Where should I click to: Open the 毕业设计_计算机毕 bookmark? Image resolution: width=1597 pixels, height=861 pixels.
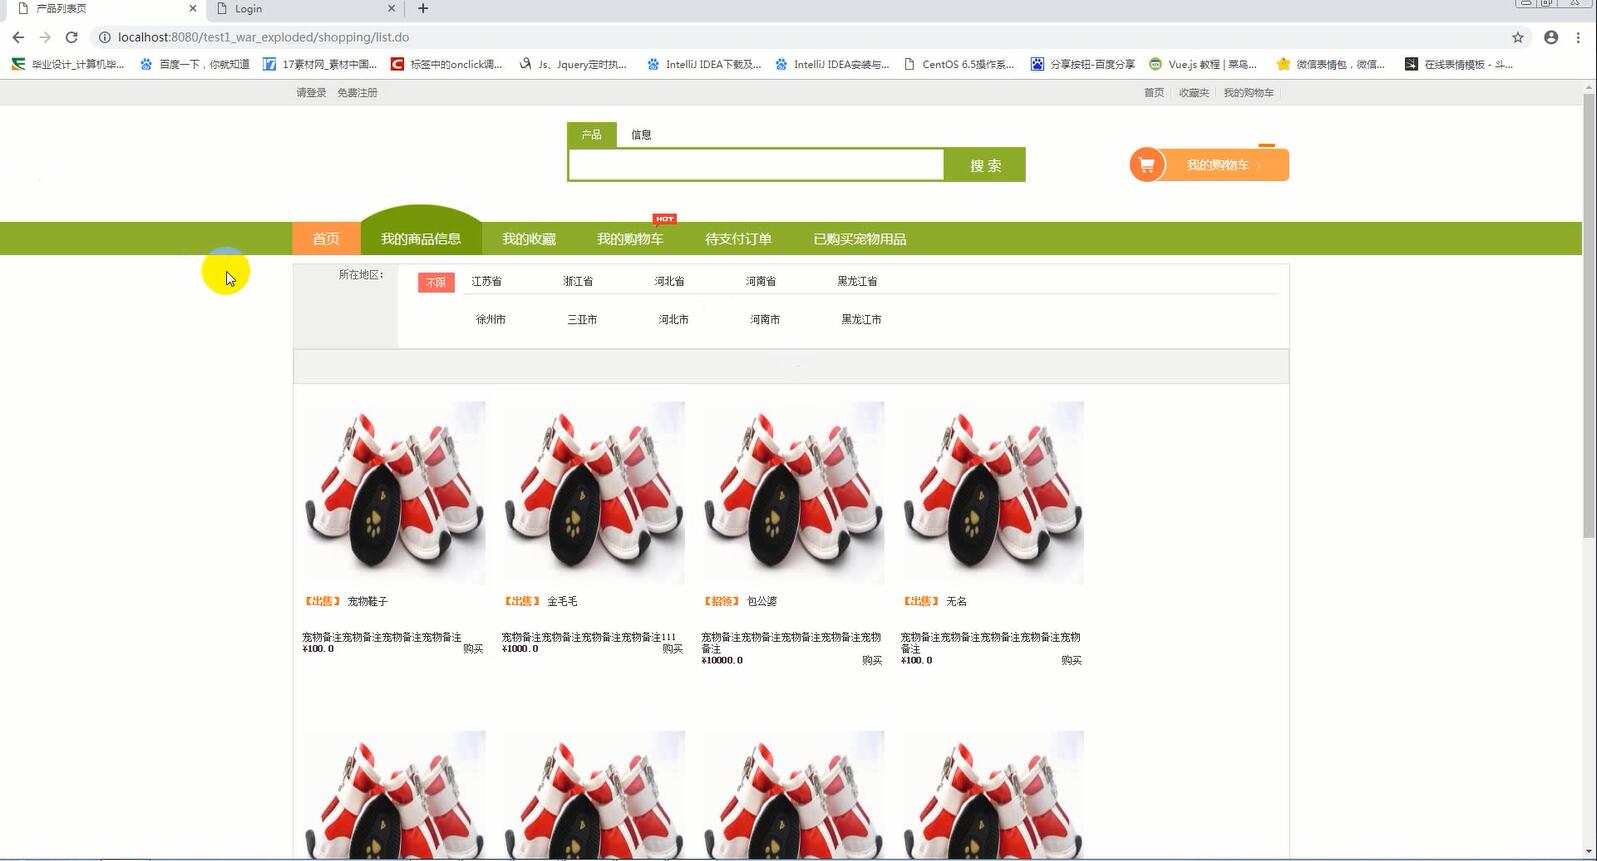point(68,64)
